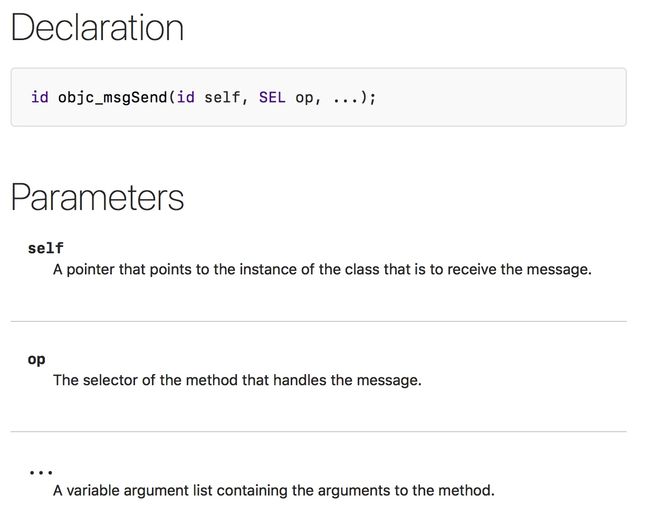
Task: Click the Parameters heading
Action: [x=97, y=198]
